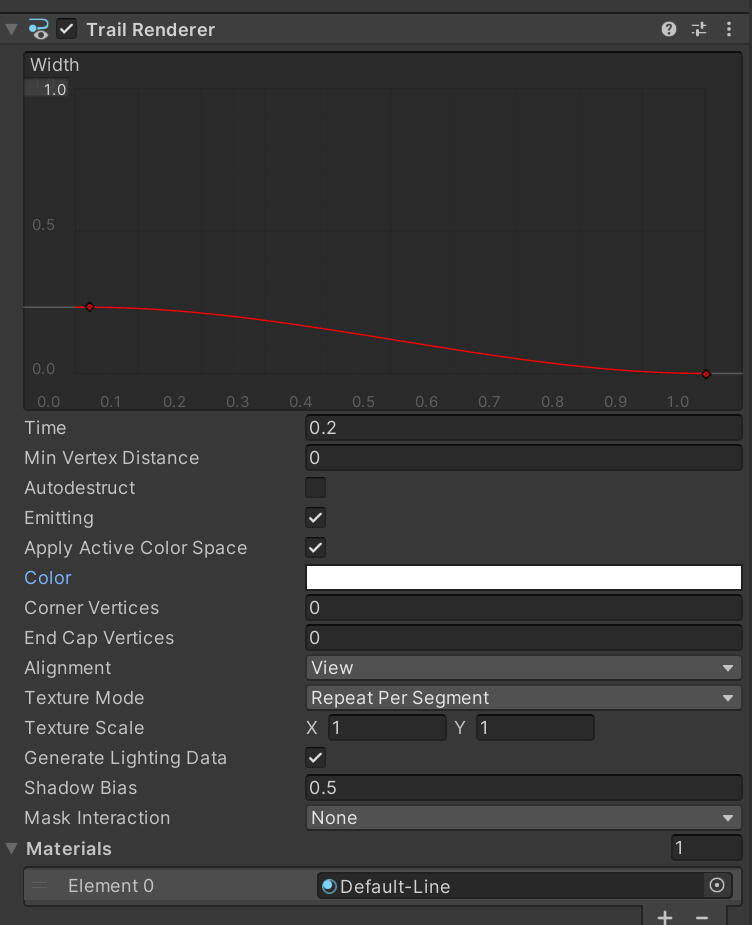This screenshot has height=925, width=752.
Task: Open the Mask Interaction dropdown
Action: [523, 818]
